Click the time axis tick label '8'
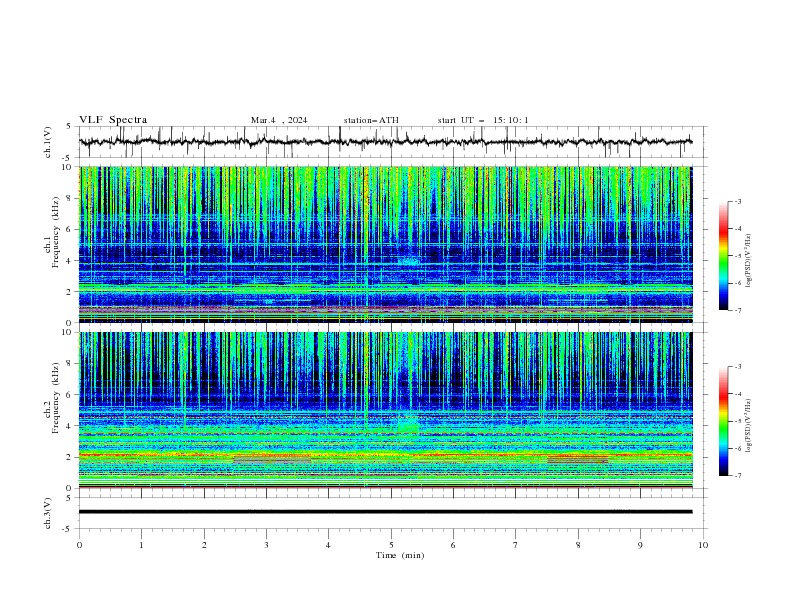 [578, 545]
